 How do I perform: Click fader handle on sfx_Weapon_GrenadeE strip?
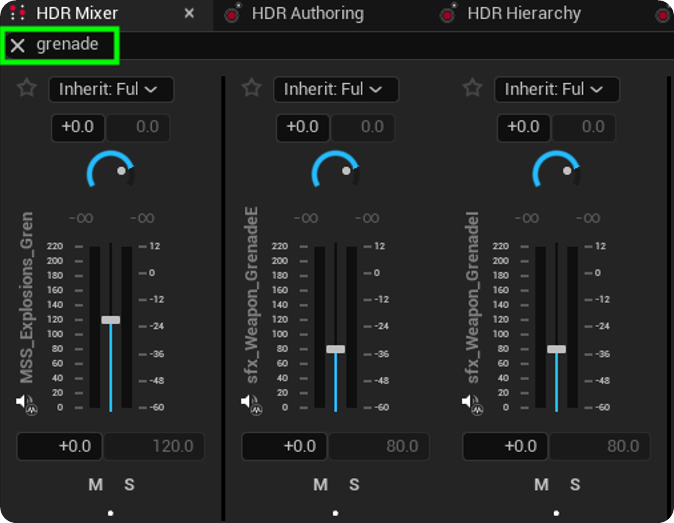click(x=336, y=349)
